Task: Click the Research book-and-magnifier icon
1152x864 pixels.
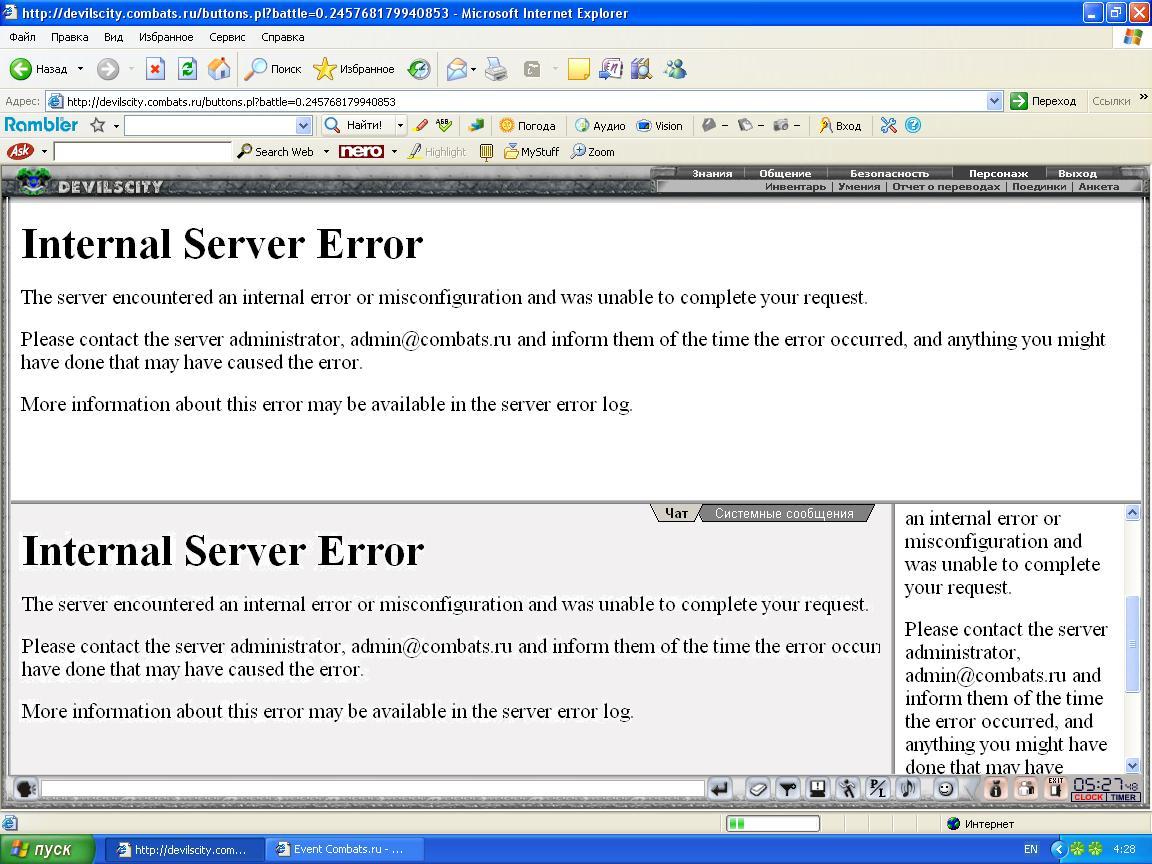Action: tap(641, 69)
